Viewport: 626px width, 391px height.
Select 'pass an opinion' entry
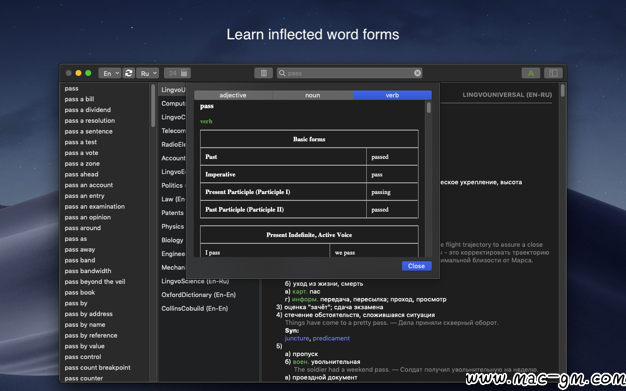pos(88,217)
